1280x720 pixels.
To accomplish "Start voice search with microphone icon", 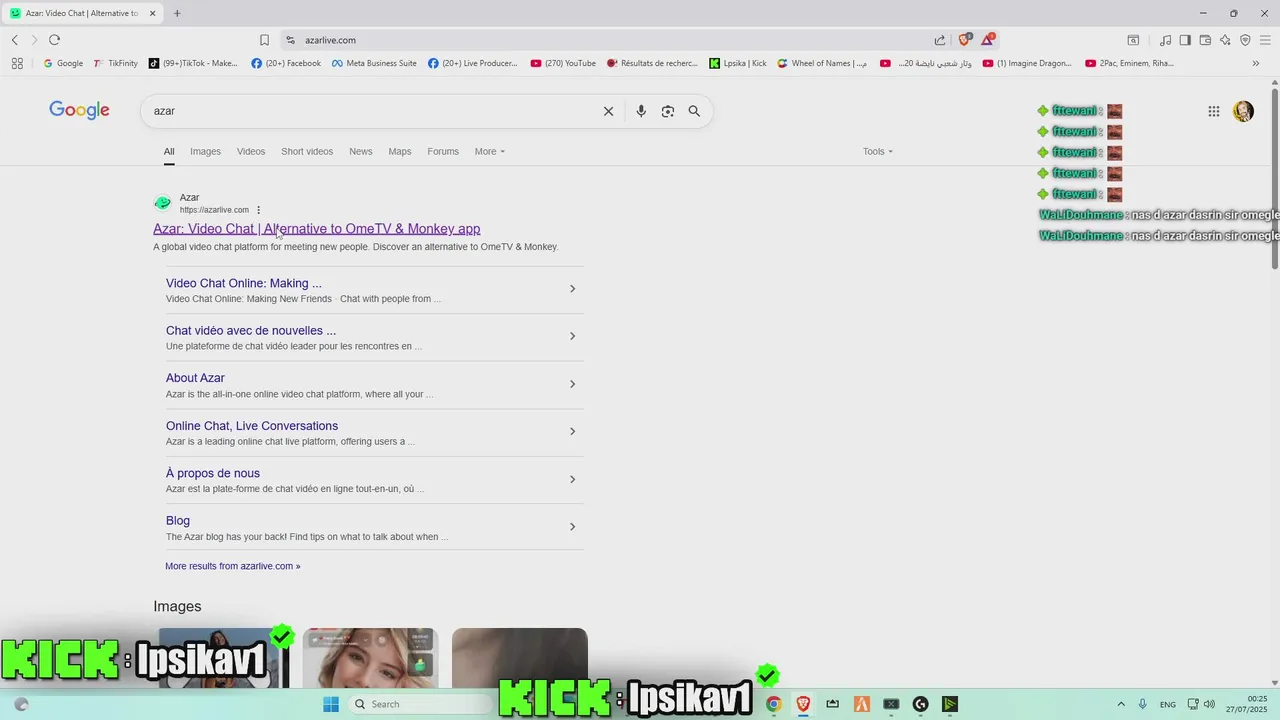I will (641, 111).
